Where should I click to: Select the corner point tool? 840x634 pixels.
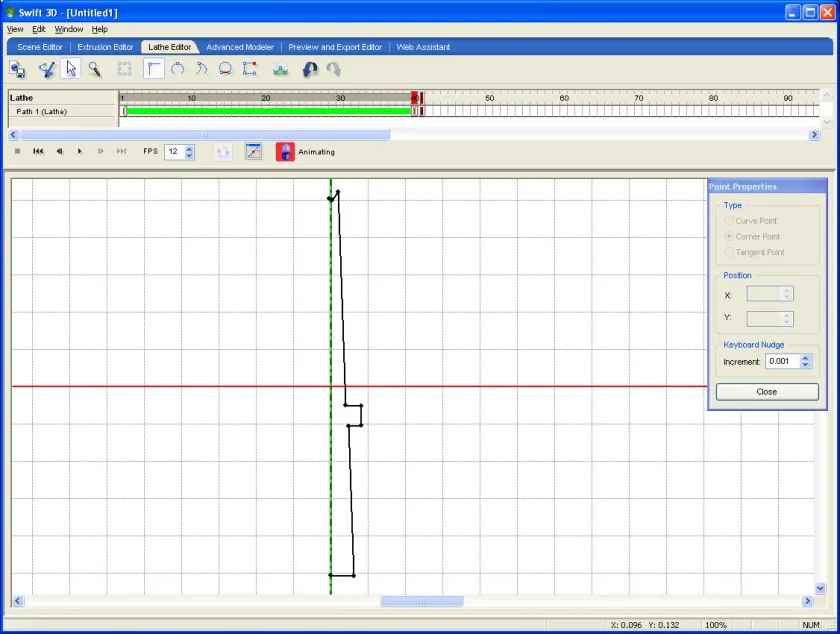(154, 69)
